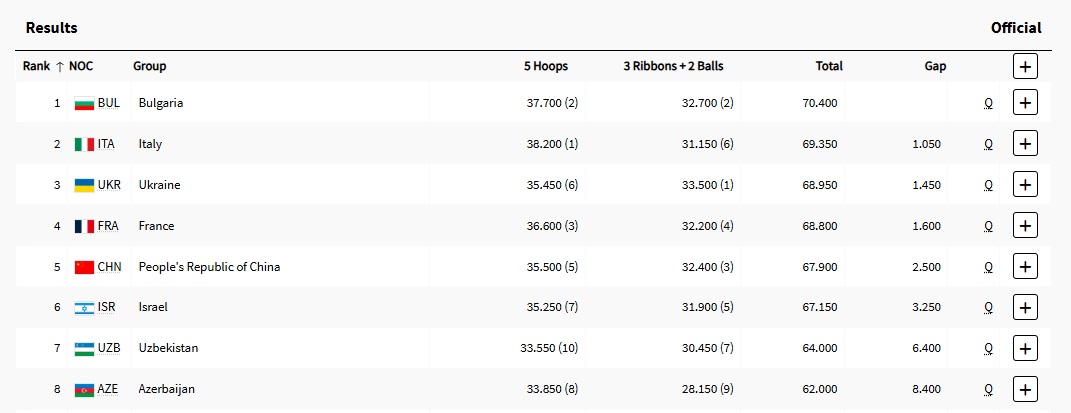Screen dimensions: 1071x413
Task: Expand Uzbekistan row plus button
Action: (1025, 348)
